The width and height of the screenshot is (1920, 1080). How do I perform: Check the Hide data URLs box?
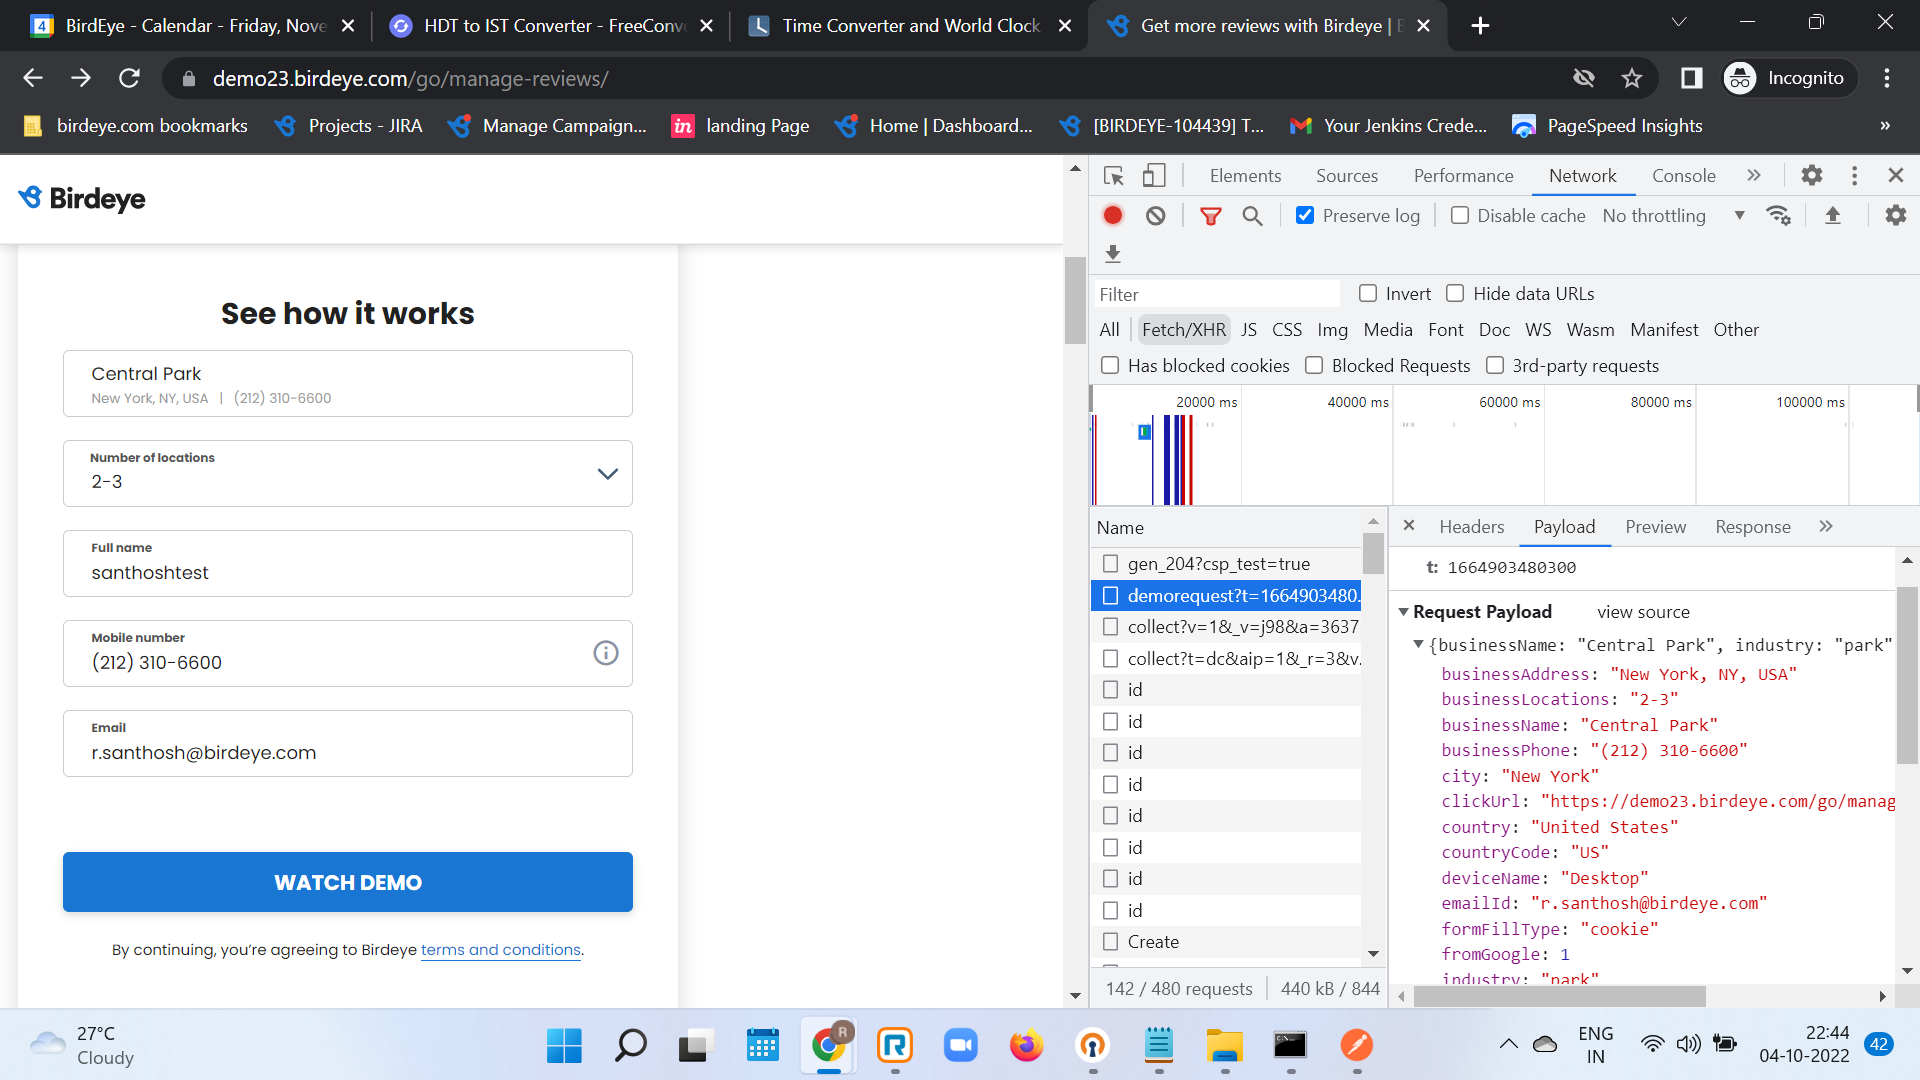[1455, 294]
